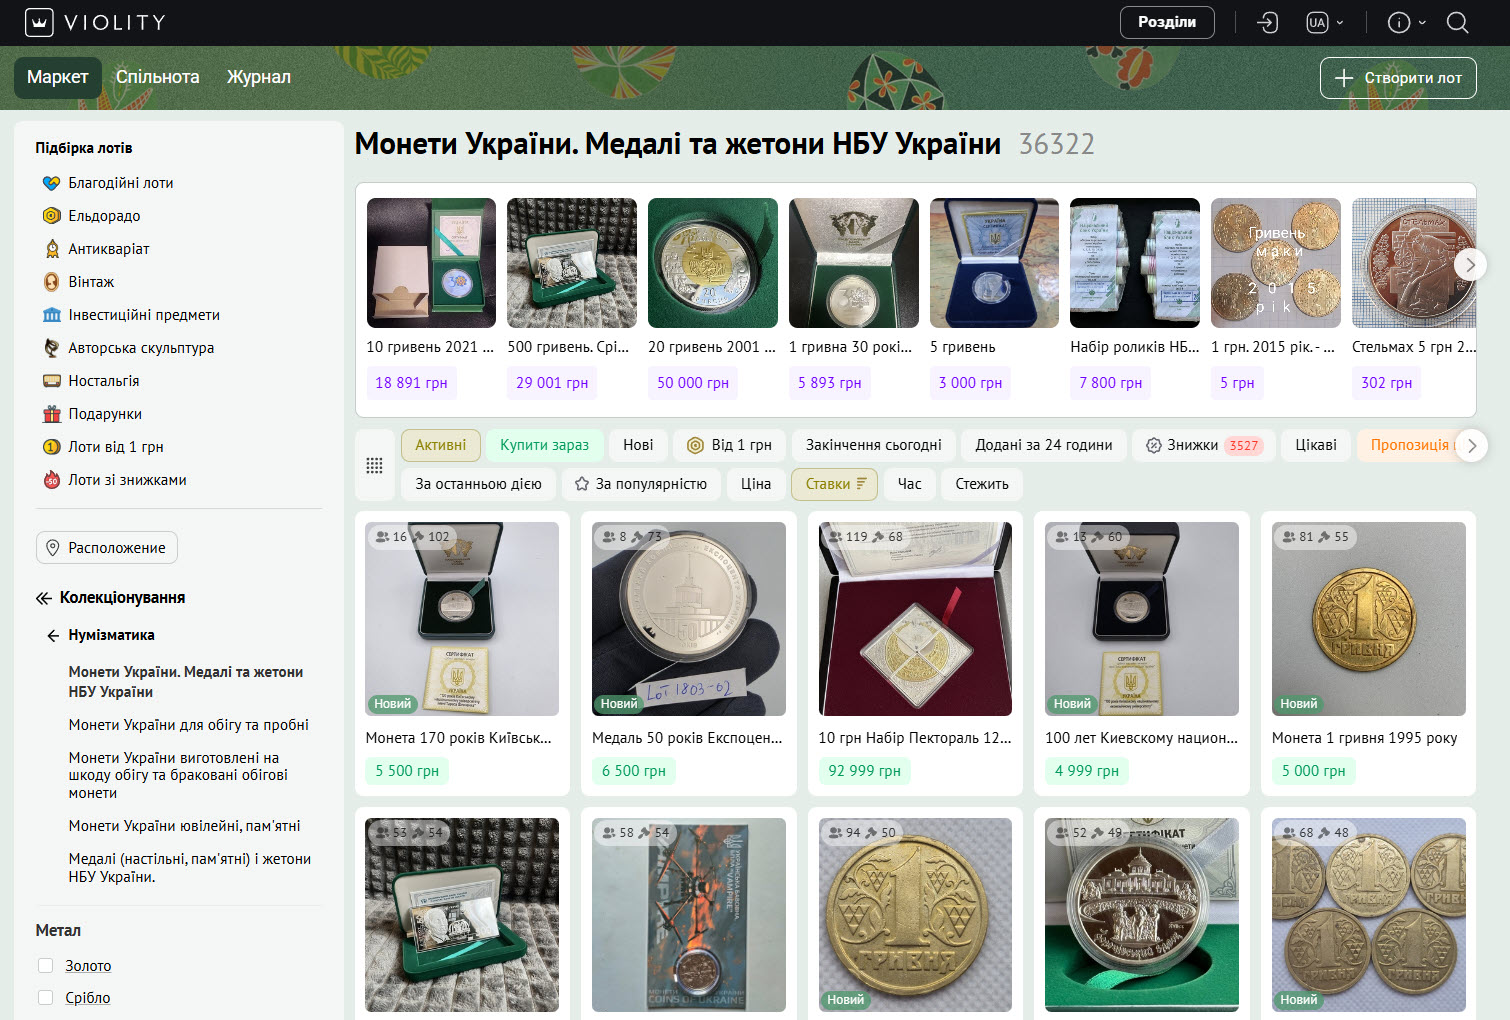The width and height of the screenshot is (1510, 1020).
Task: Toggle the Активні filter chip
Action: (x=441, y=445)
